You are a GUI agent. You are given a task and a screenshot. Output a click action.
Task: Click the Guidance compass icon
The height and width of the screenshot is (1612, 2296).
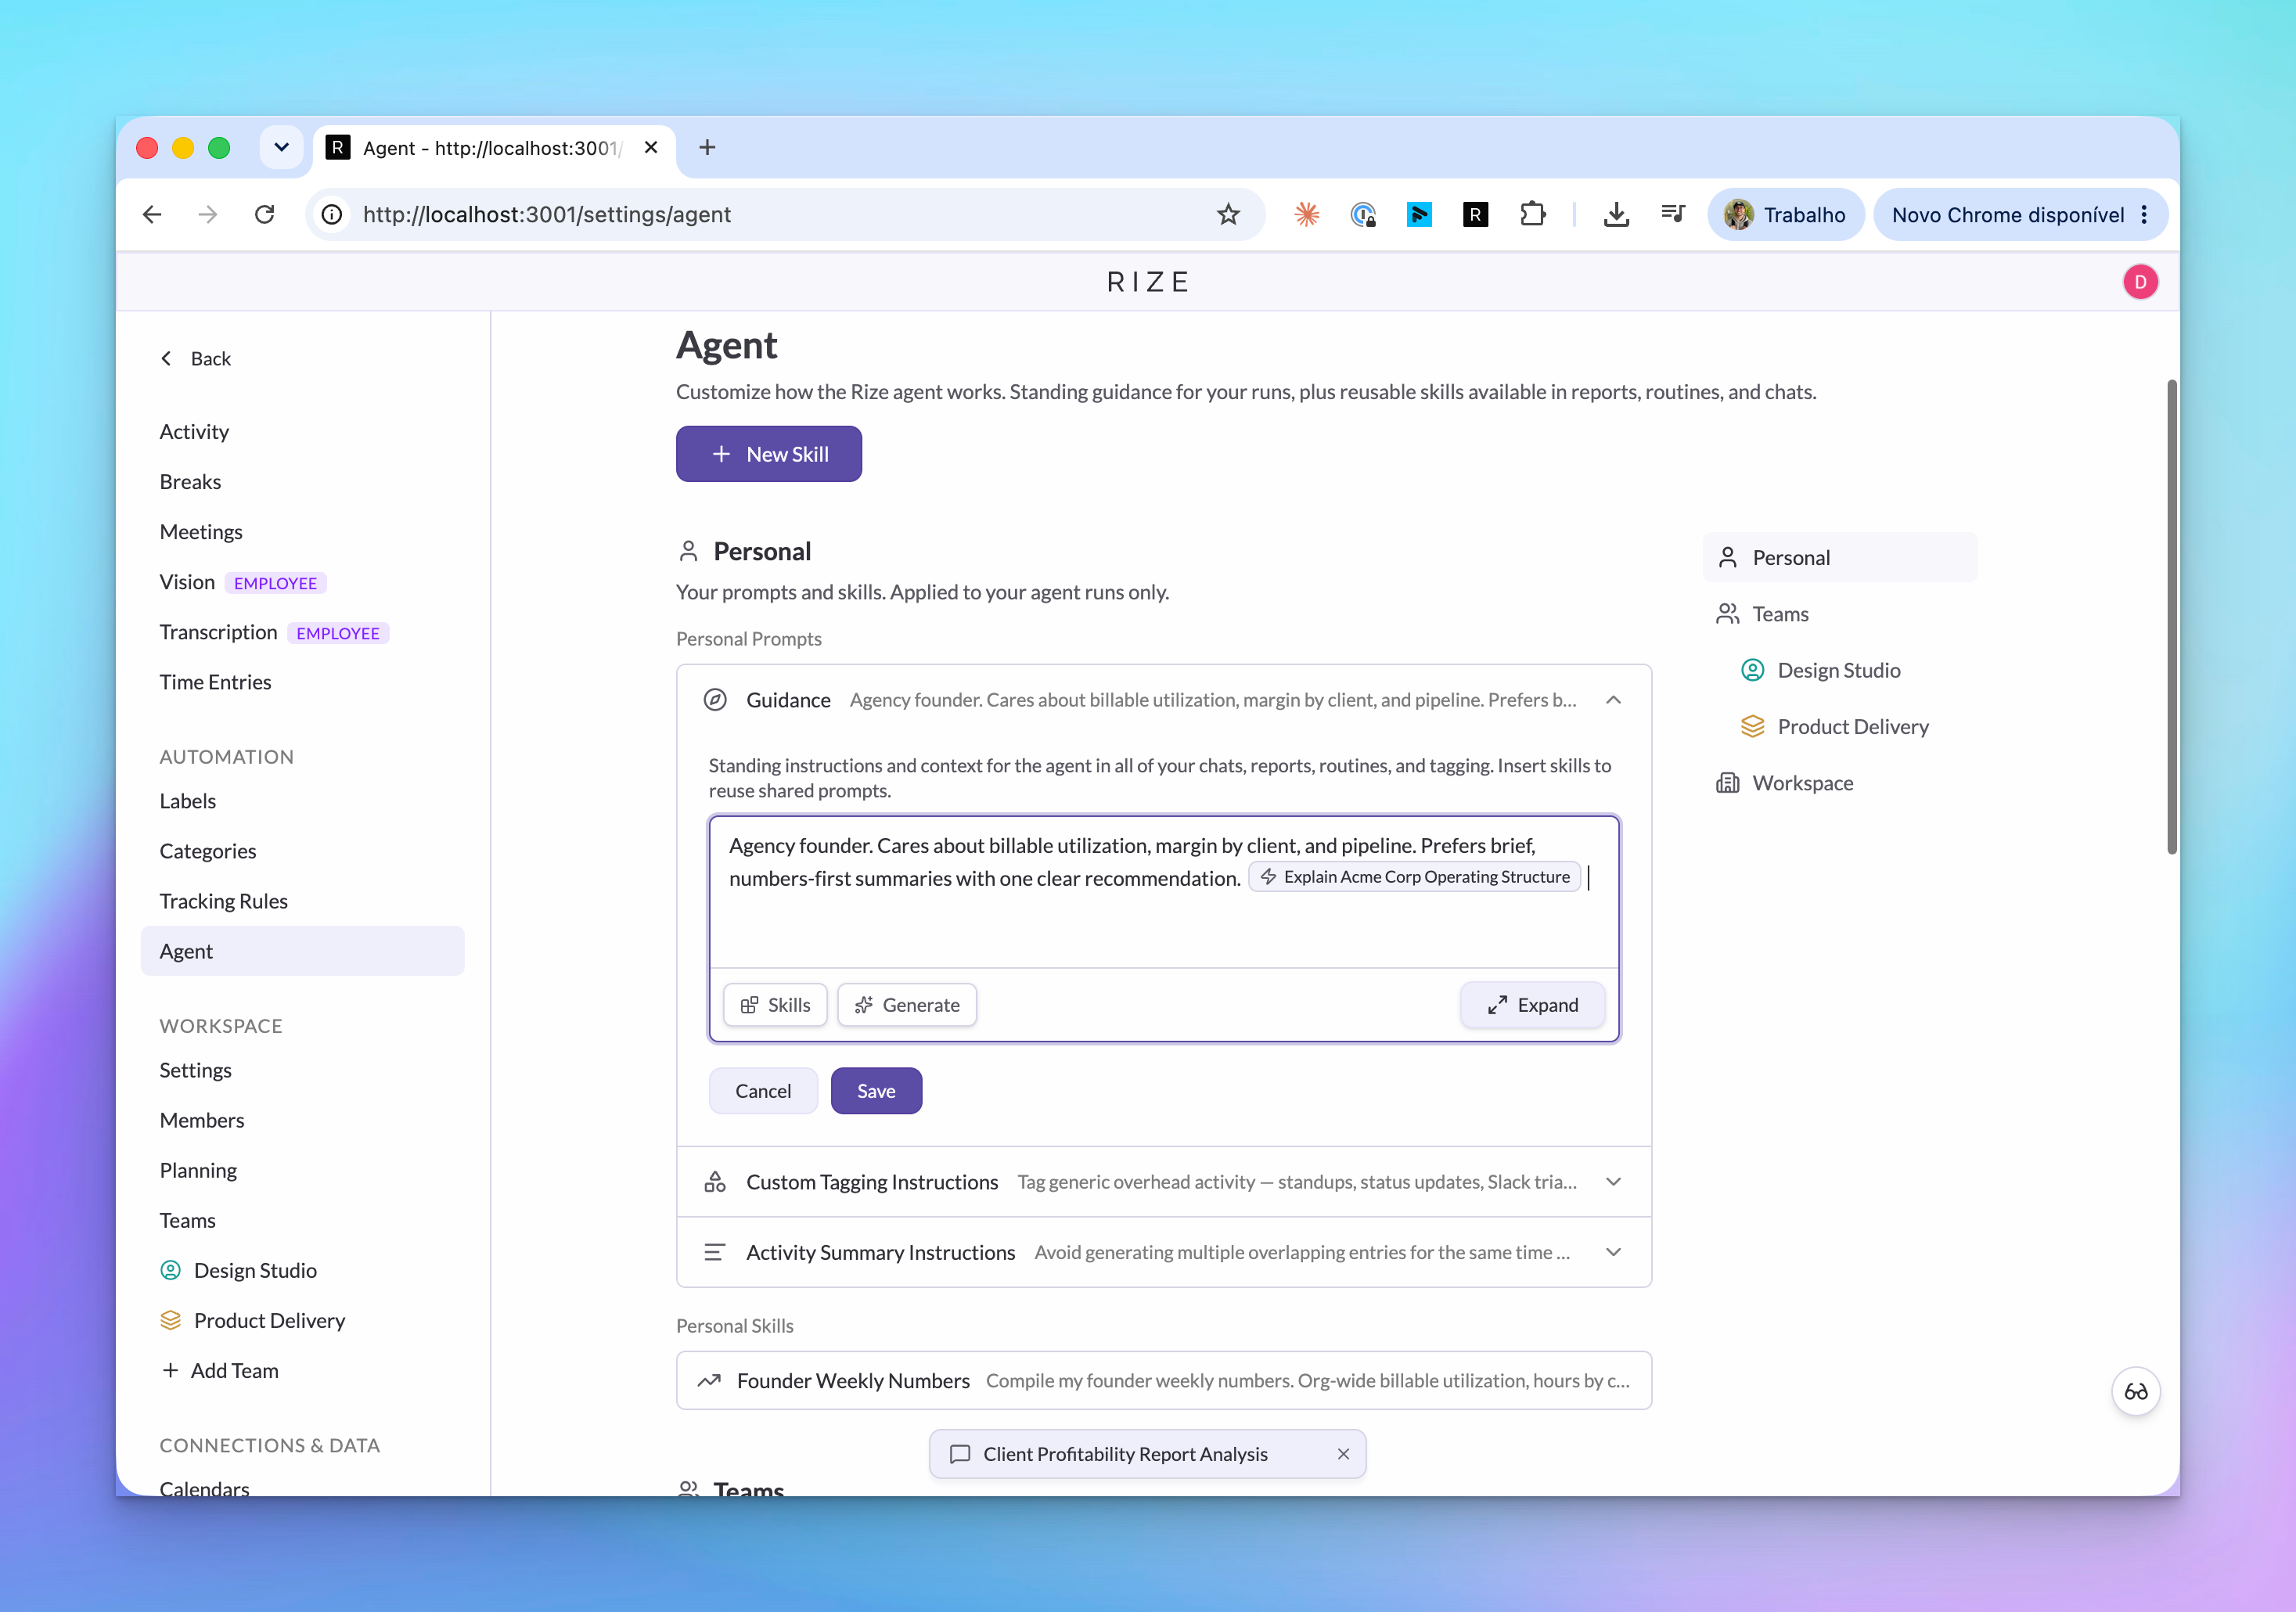[x=715, y=700]
